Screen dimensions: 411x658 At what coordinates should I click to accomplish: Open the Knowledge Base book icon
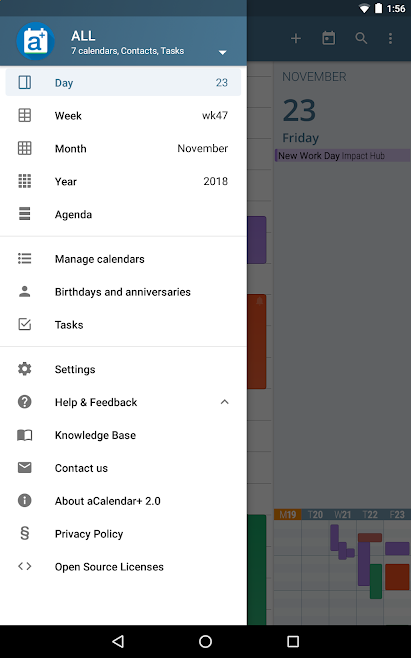(x=25, y=435)
